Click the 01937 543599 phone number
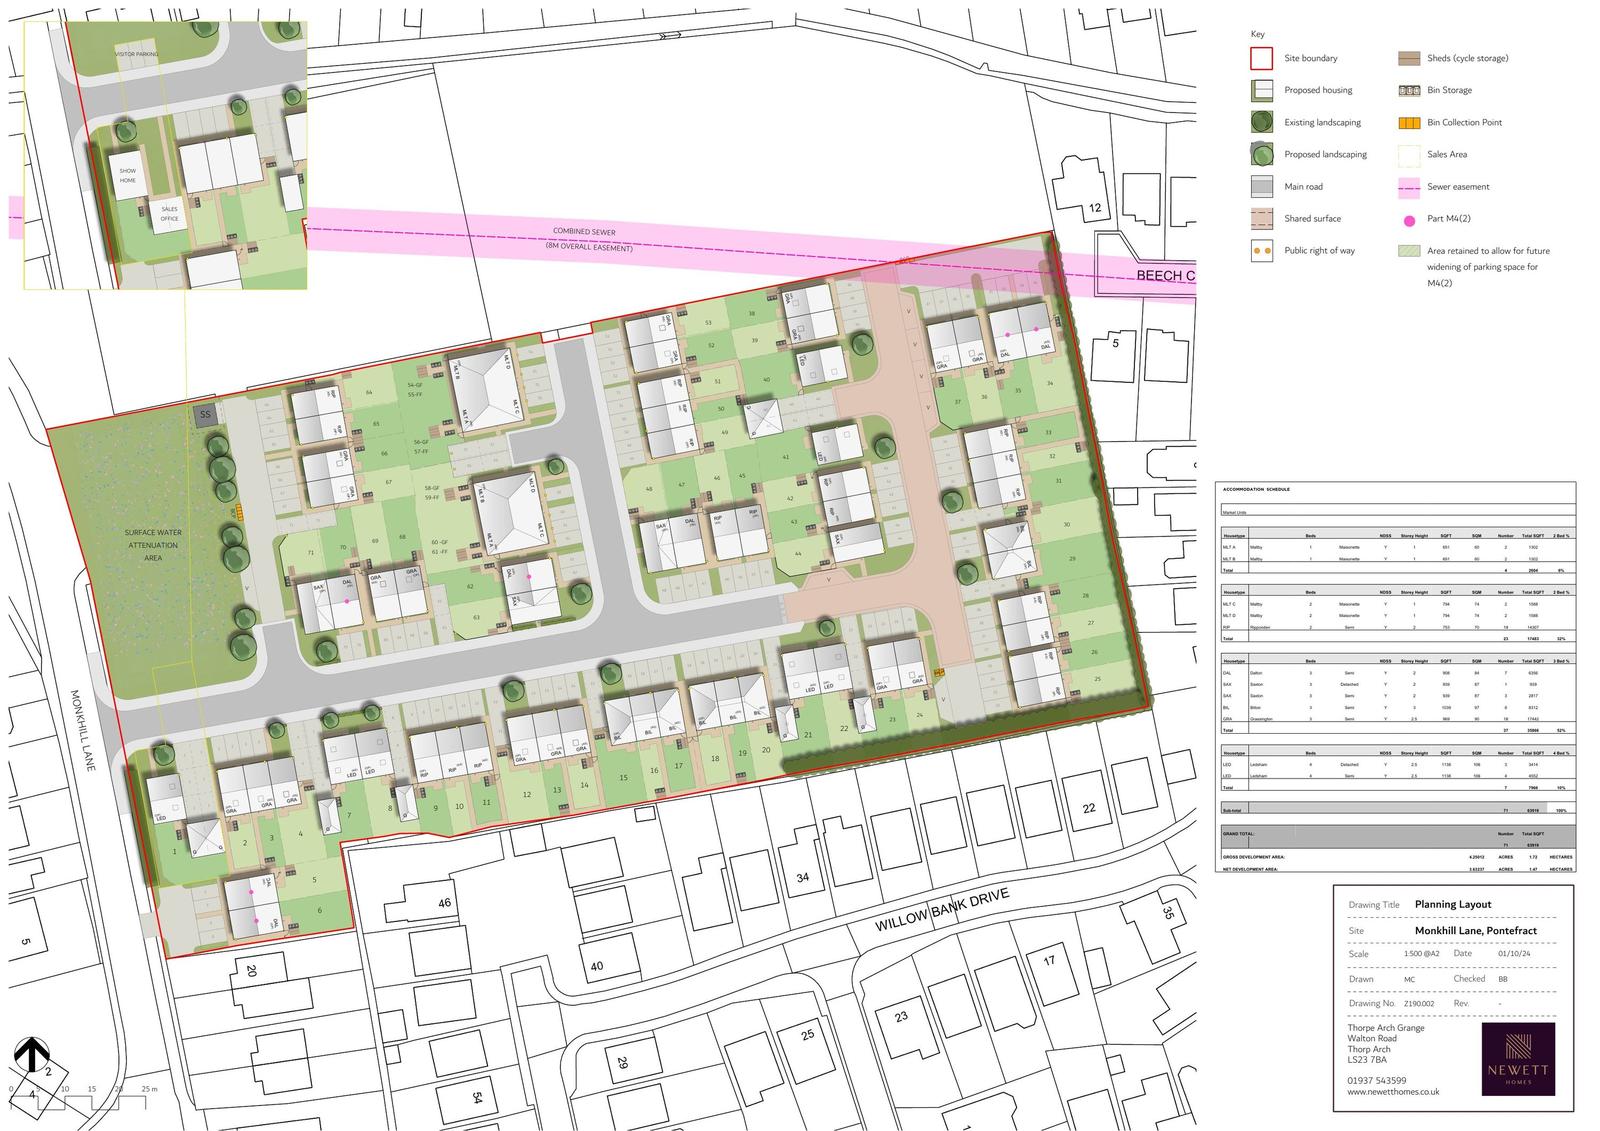Viewport: 1600px width, 1131px height. (x=1376, y=1080)
